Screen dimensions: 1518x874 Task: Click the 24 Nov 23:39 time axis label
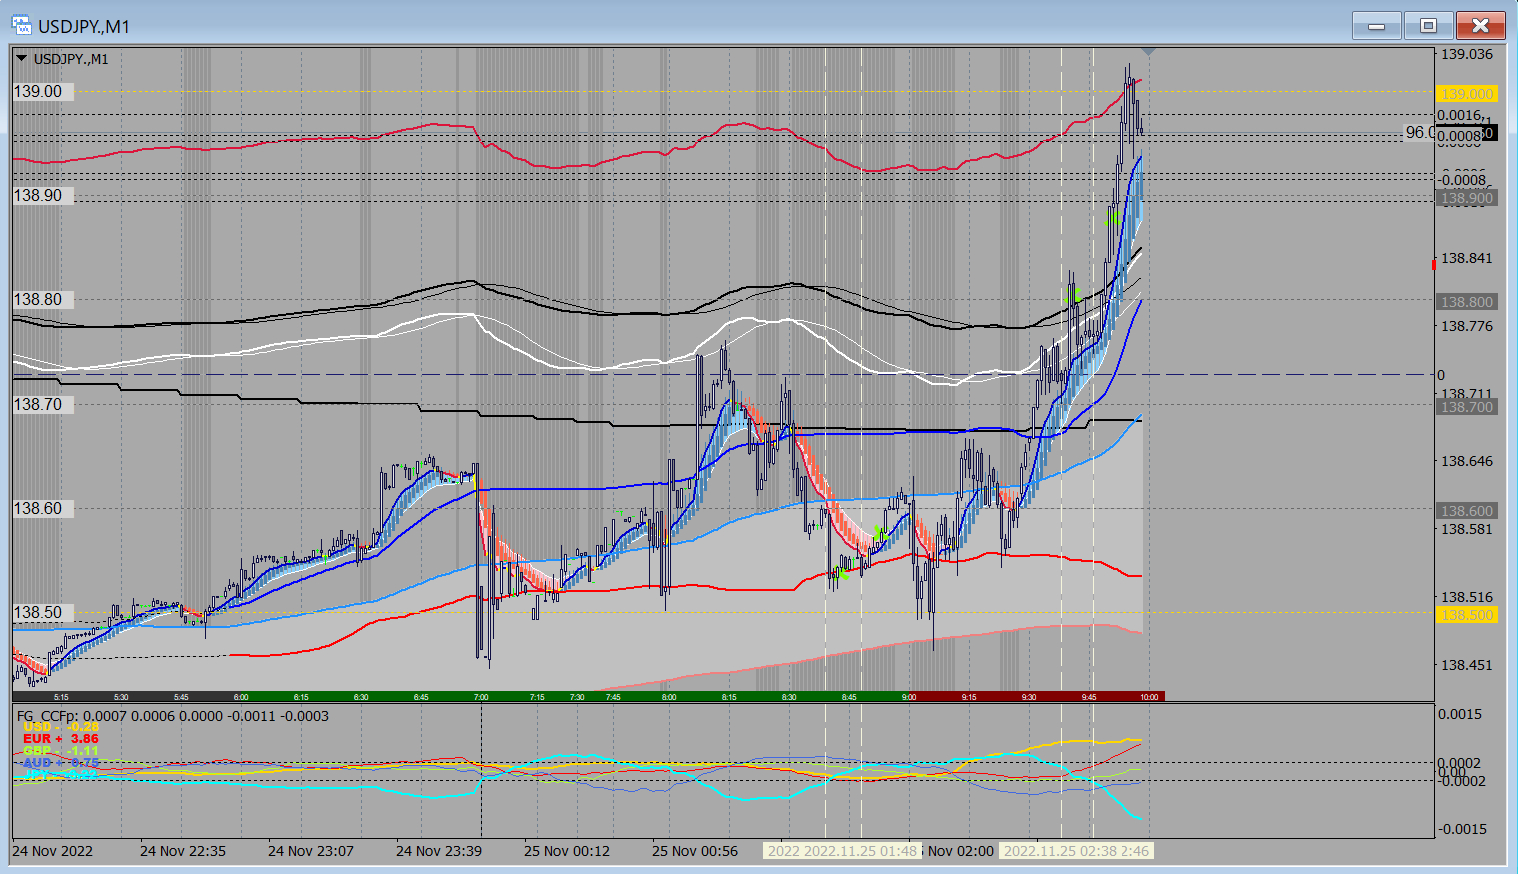pyautogui.click(x=438, y=851)
